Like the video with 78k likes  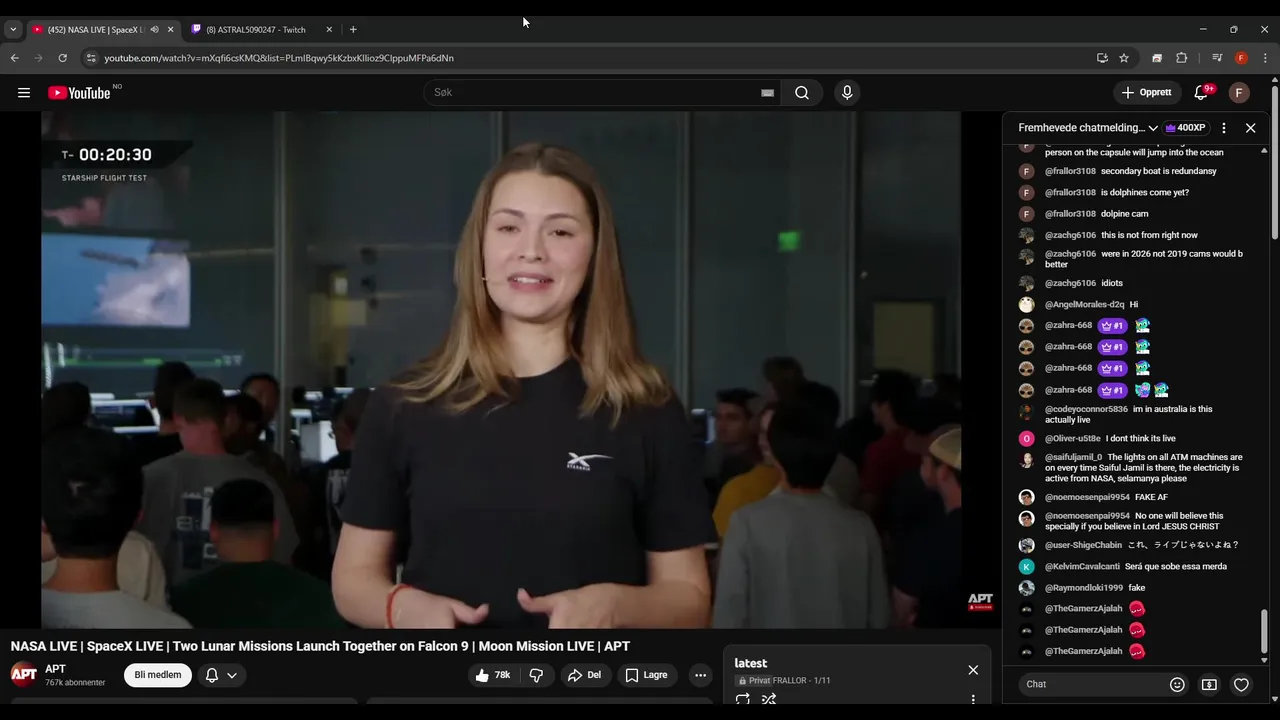pos(493,675)
